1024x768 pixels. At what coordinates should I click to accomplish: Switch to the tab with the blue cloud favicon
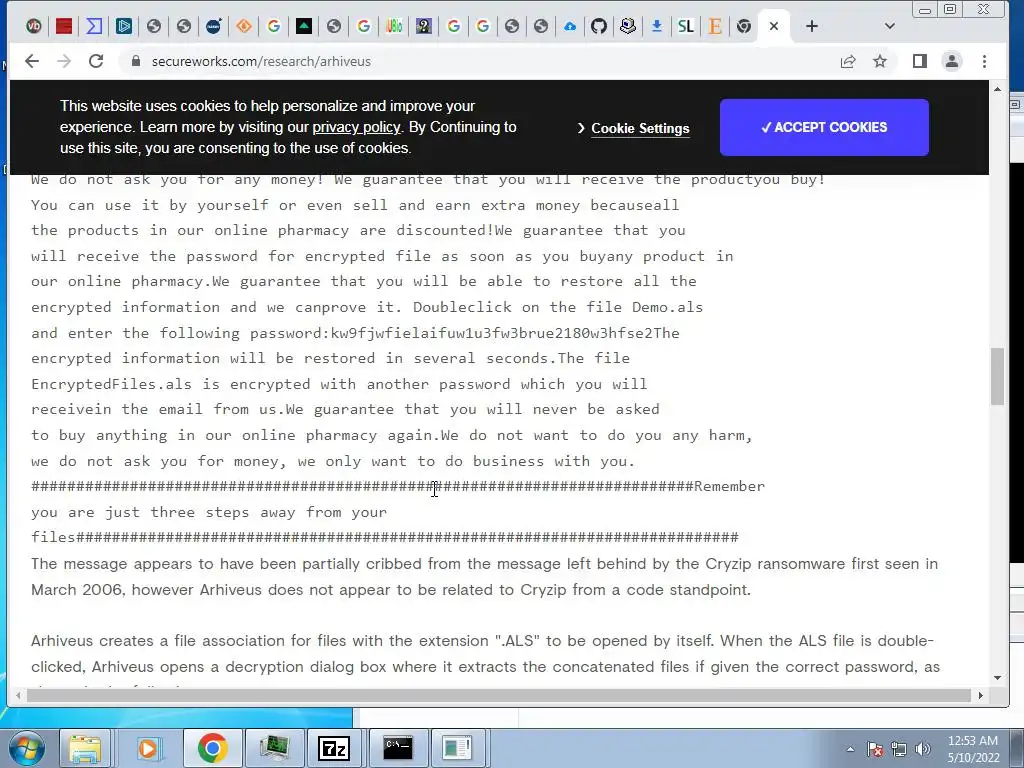tap(570, 26)
